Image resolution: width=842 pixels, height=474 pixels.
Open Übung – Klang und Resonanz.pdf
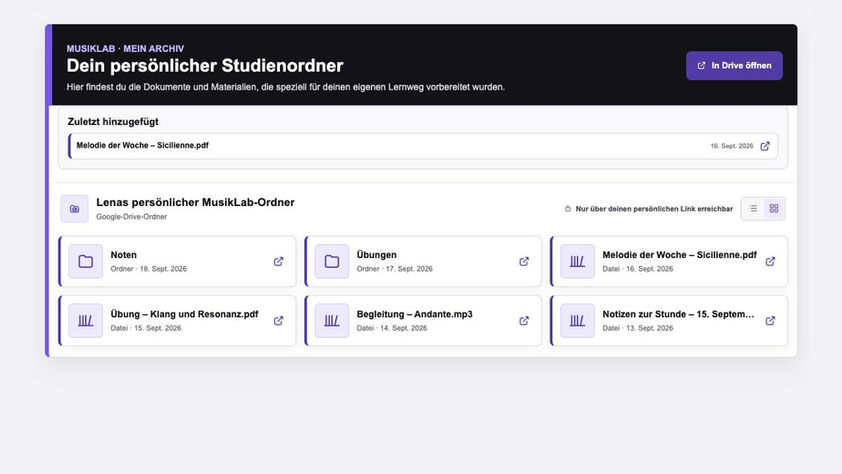point(177,320)
